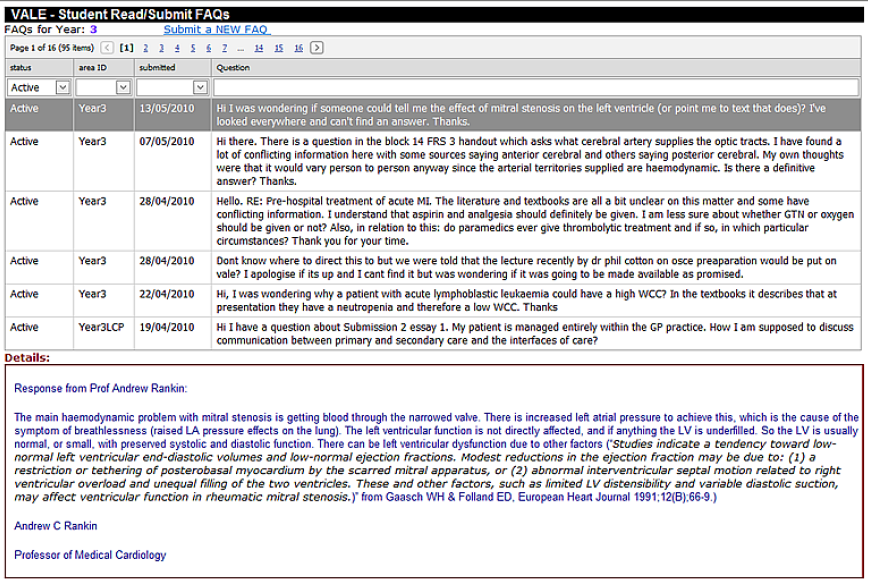
Task: Open the submitted date filter dropdown
Action: [x=199, y=88]
